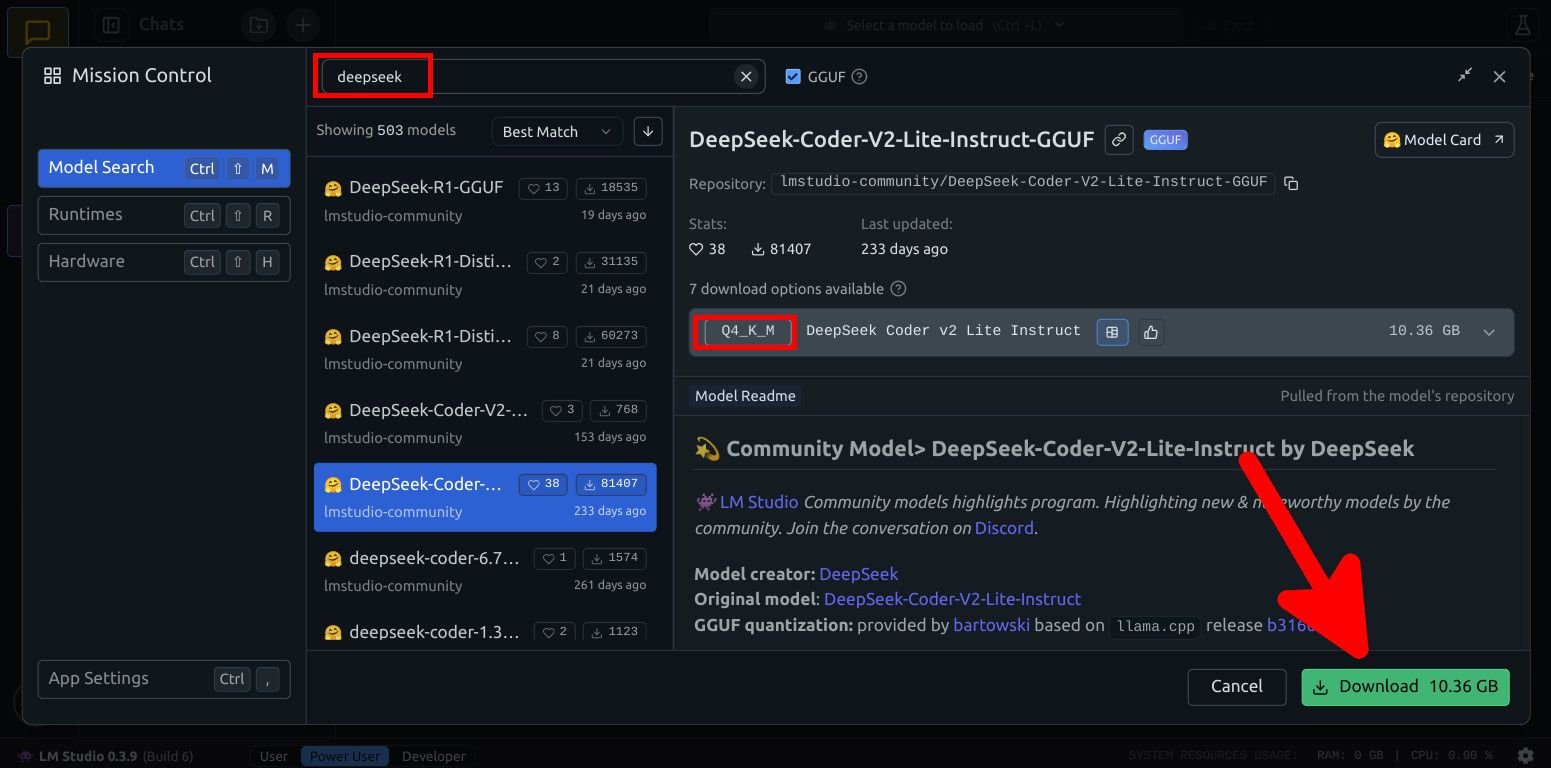This screenshot has width=1551, height=768.
Task: Expand the download options with the 10.36 GB chevron
Action: coord(1489,332)
